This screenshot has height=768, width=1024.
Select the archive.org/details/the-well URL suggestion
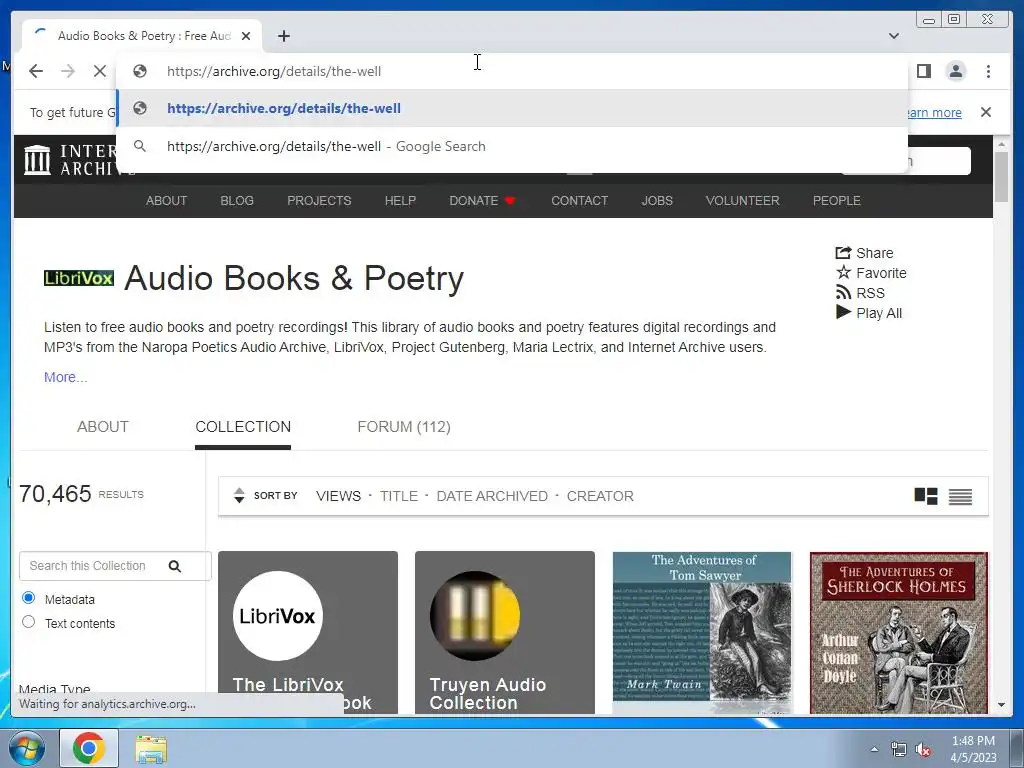click(x=512, y=108)
